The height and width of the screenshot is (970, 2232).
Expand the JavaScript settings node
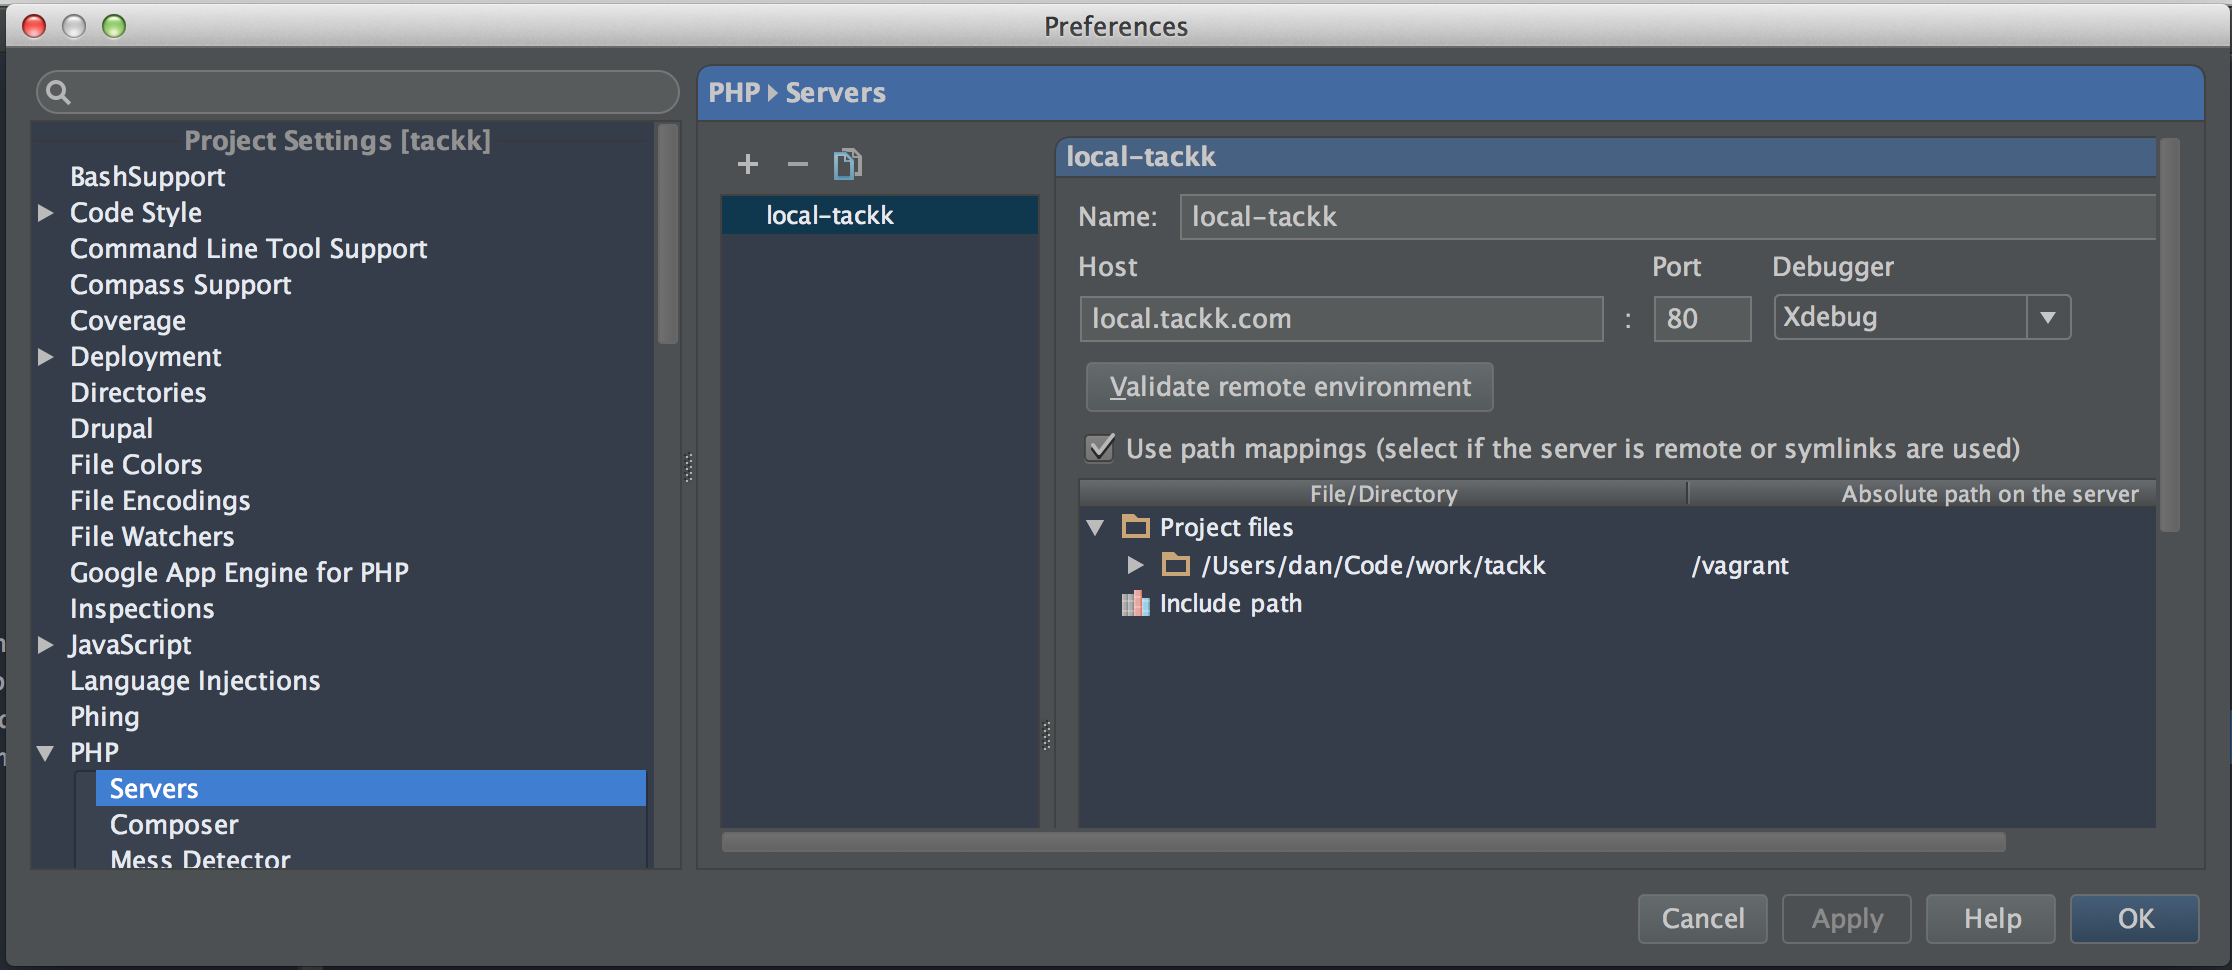(x=45, y=645)
